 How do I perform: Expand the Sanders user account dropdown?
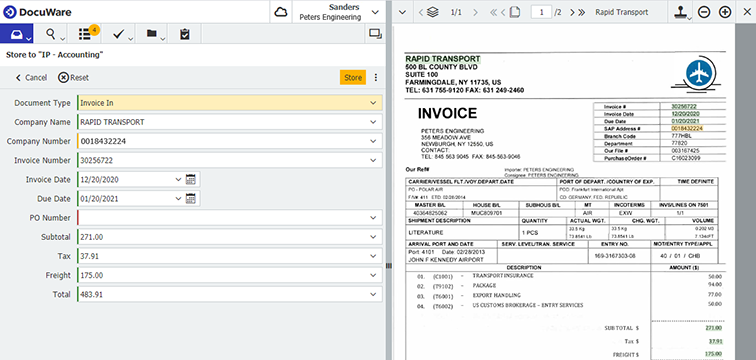375,12
